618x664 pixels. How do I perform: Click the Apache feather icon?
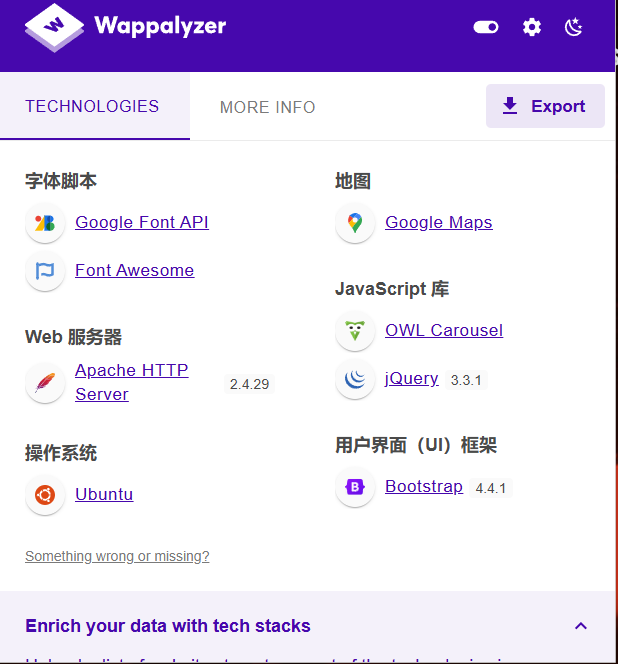click(x=45, y=383)
